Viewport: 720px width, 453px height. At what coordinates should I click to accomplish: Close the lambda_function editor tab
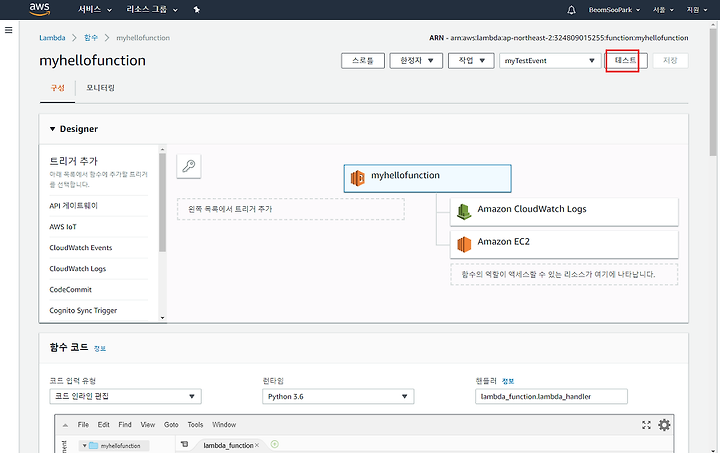[257, 445]
